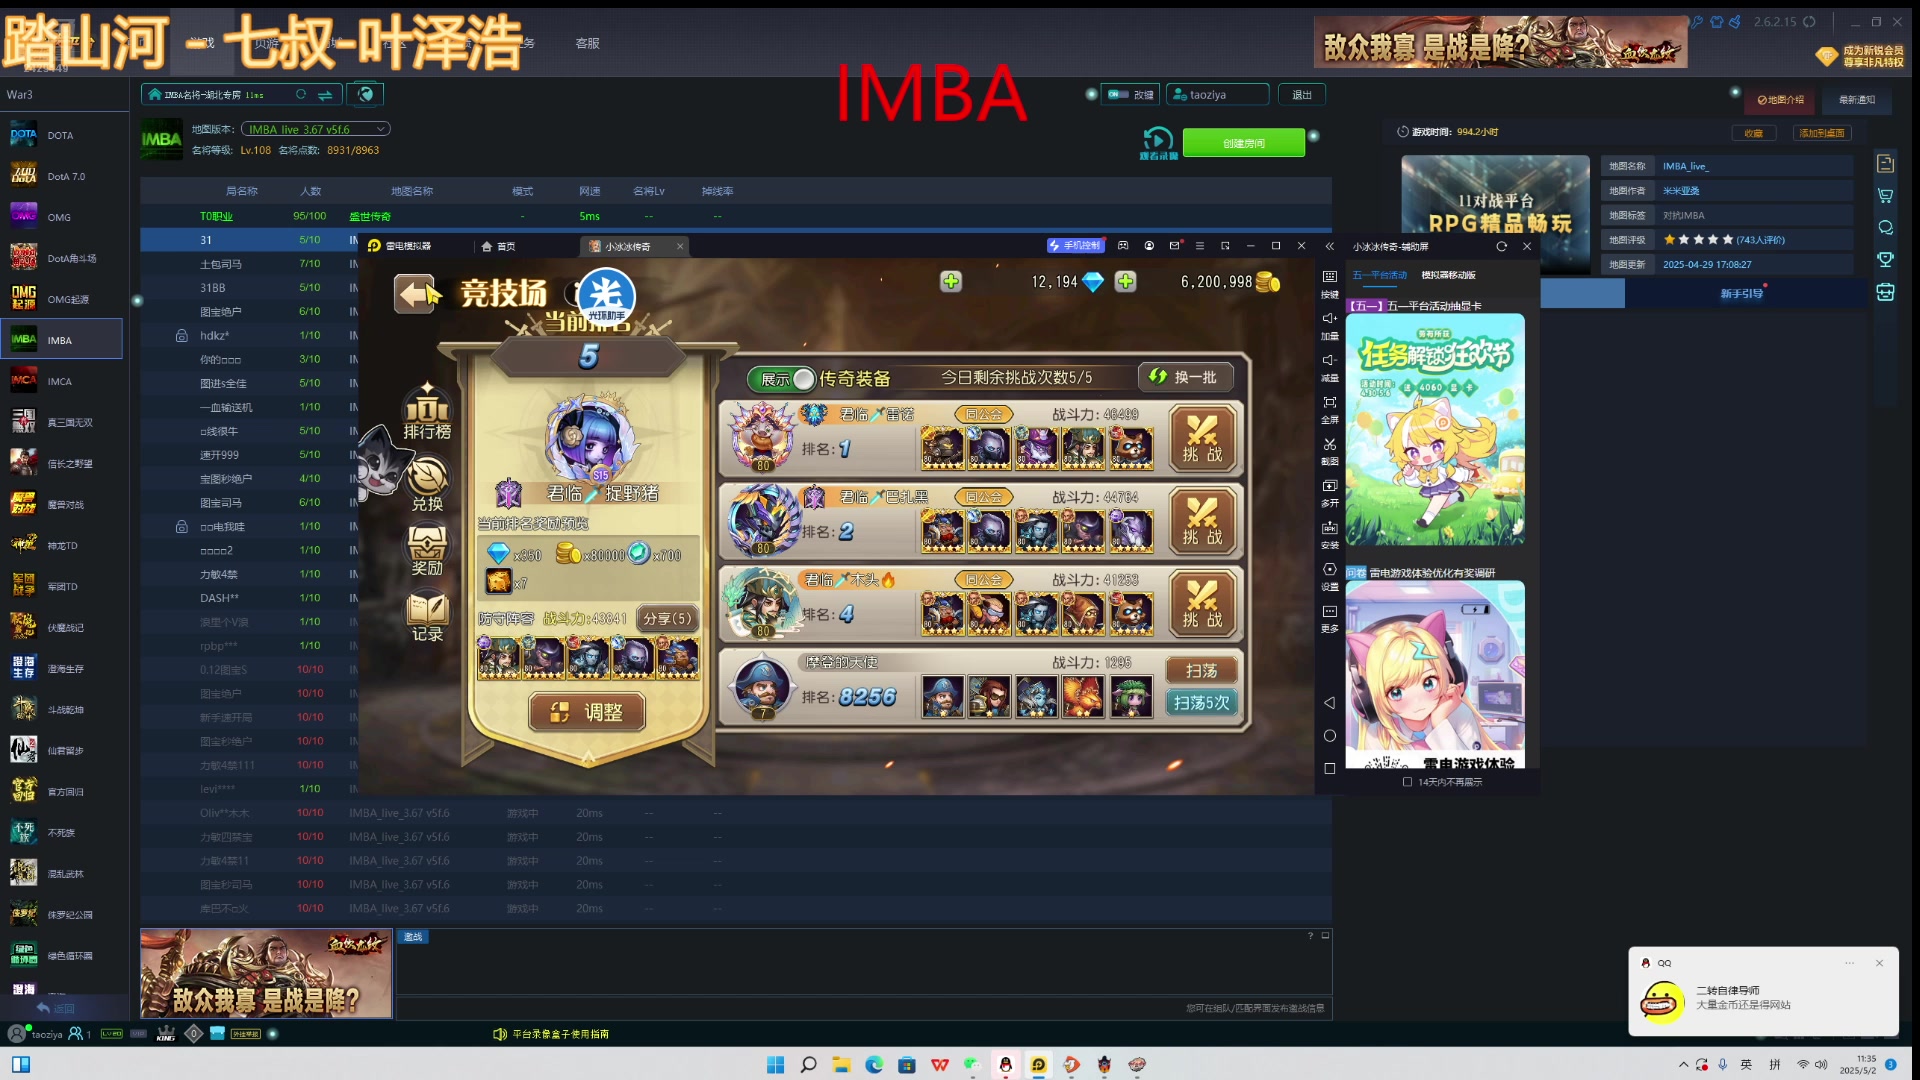Click the 调整 lineup adjust button

[x=587, y=712]
